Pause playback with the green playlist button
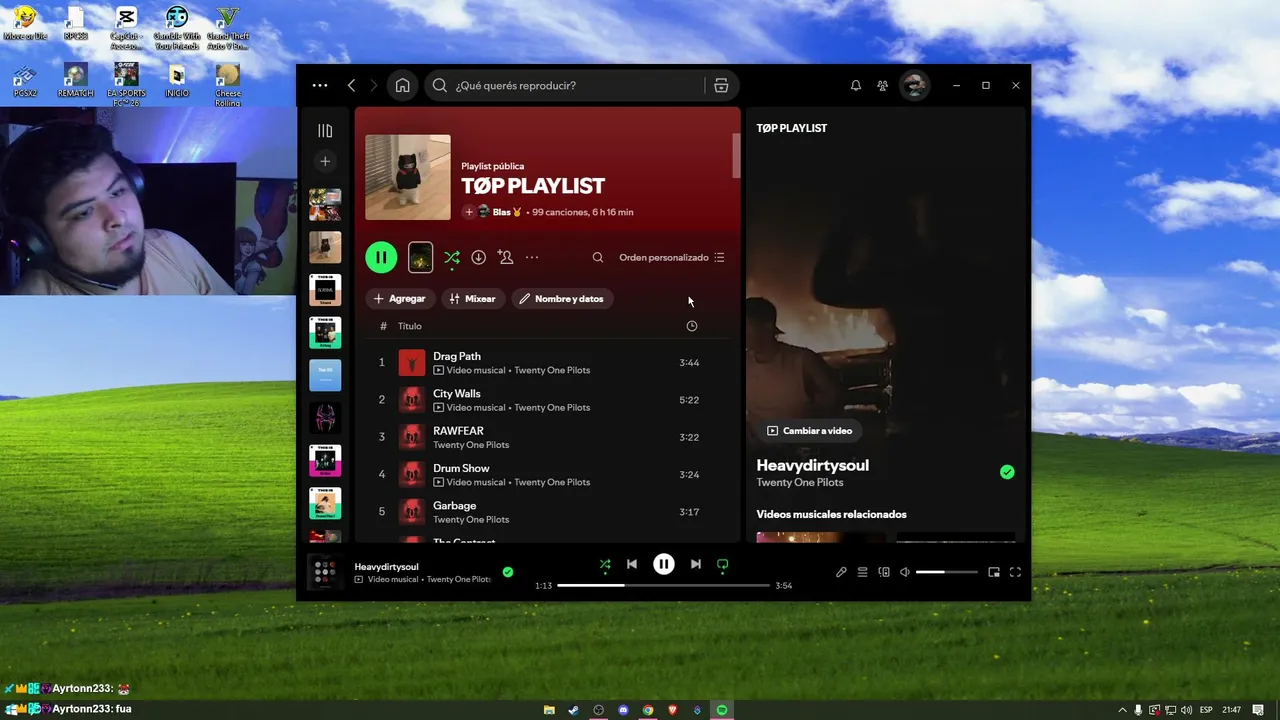1280x720 pixels. 381,257
